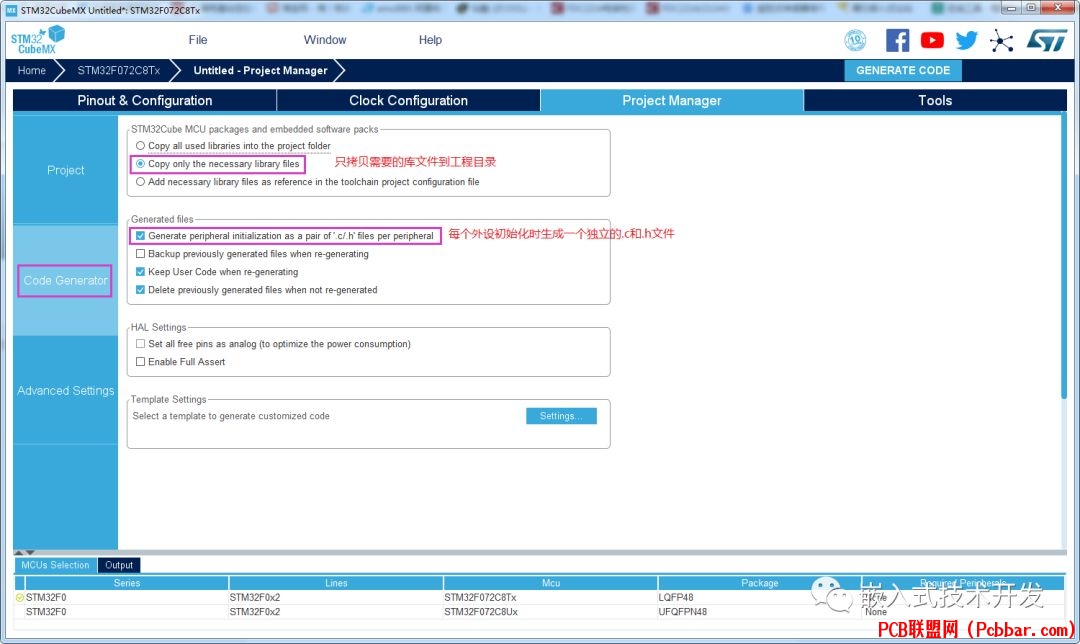Screen dimensions: 1080x644
Task: Open the Project side section
Action: tap(65, 170)
